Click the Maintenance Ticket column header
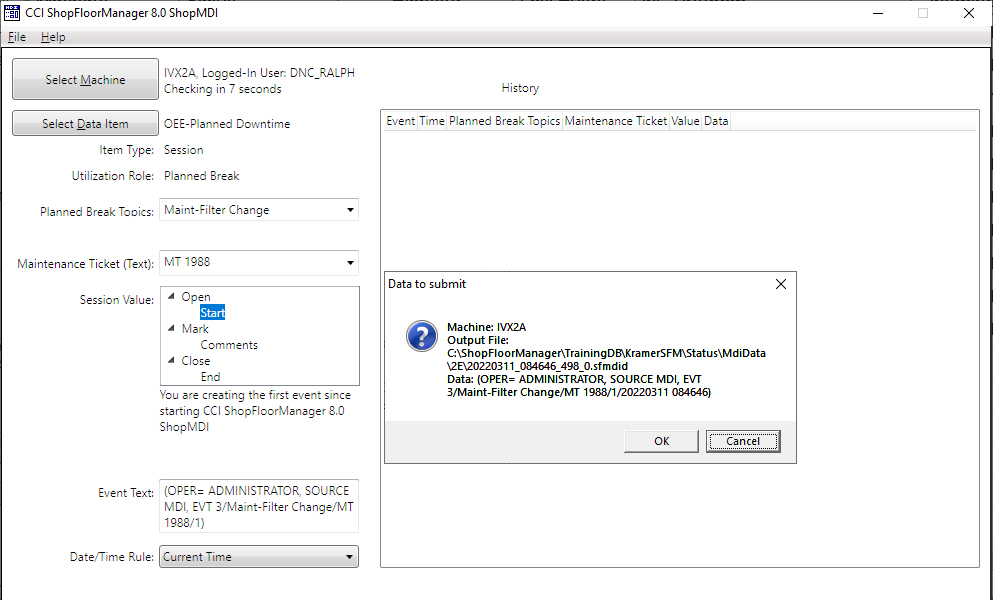993x600 pixels. tap(616, 121)
